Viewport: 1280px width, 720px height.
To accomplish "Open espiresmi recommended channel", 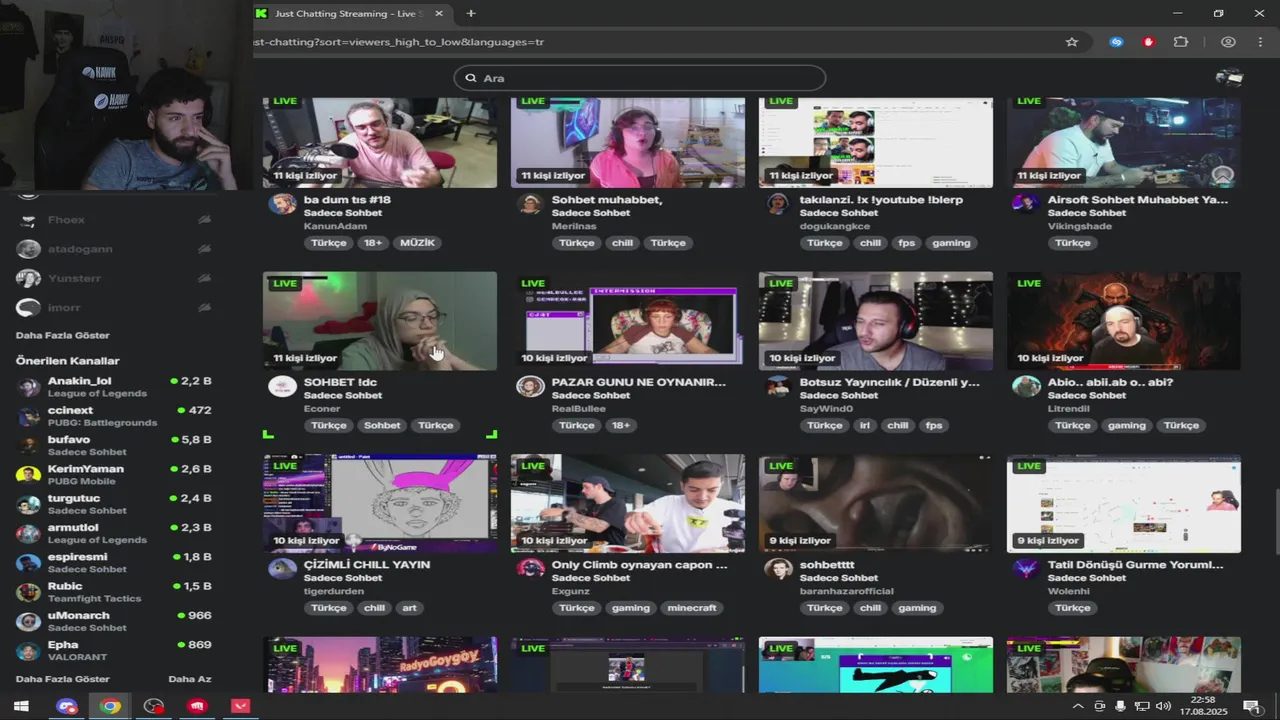I will (114, 563).
